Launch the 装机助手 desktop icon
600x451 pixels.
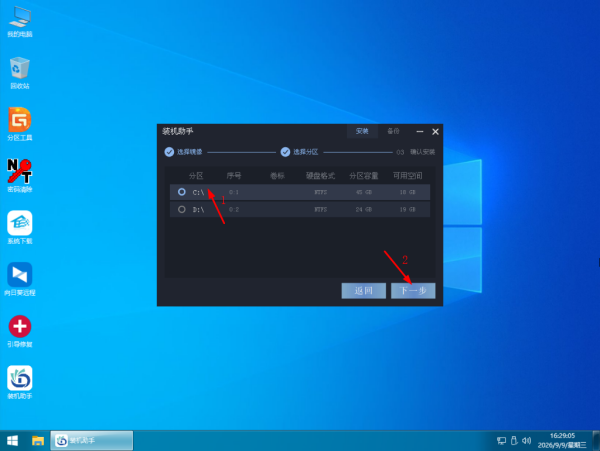point(20,382)
